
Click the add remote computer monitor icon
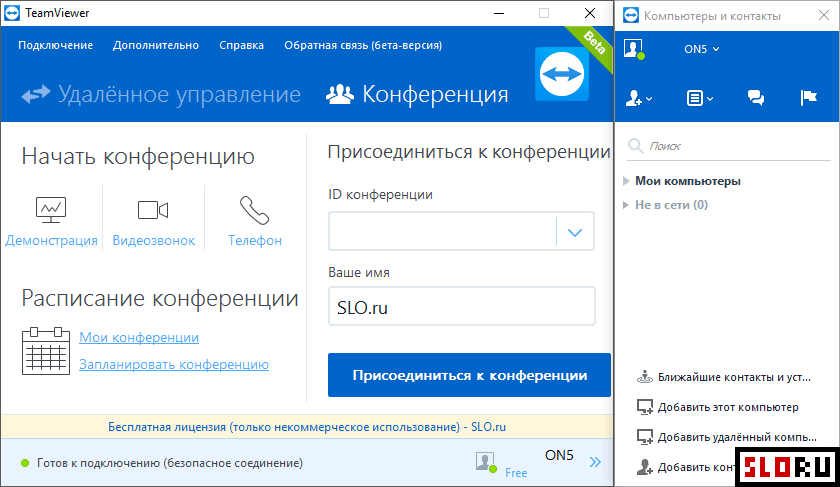click(x=644, y=437)
